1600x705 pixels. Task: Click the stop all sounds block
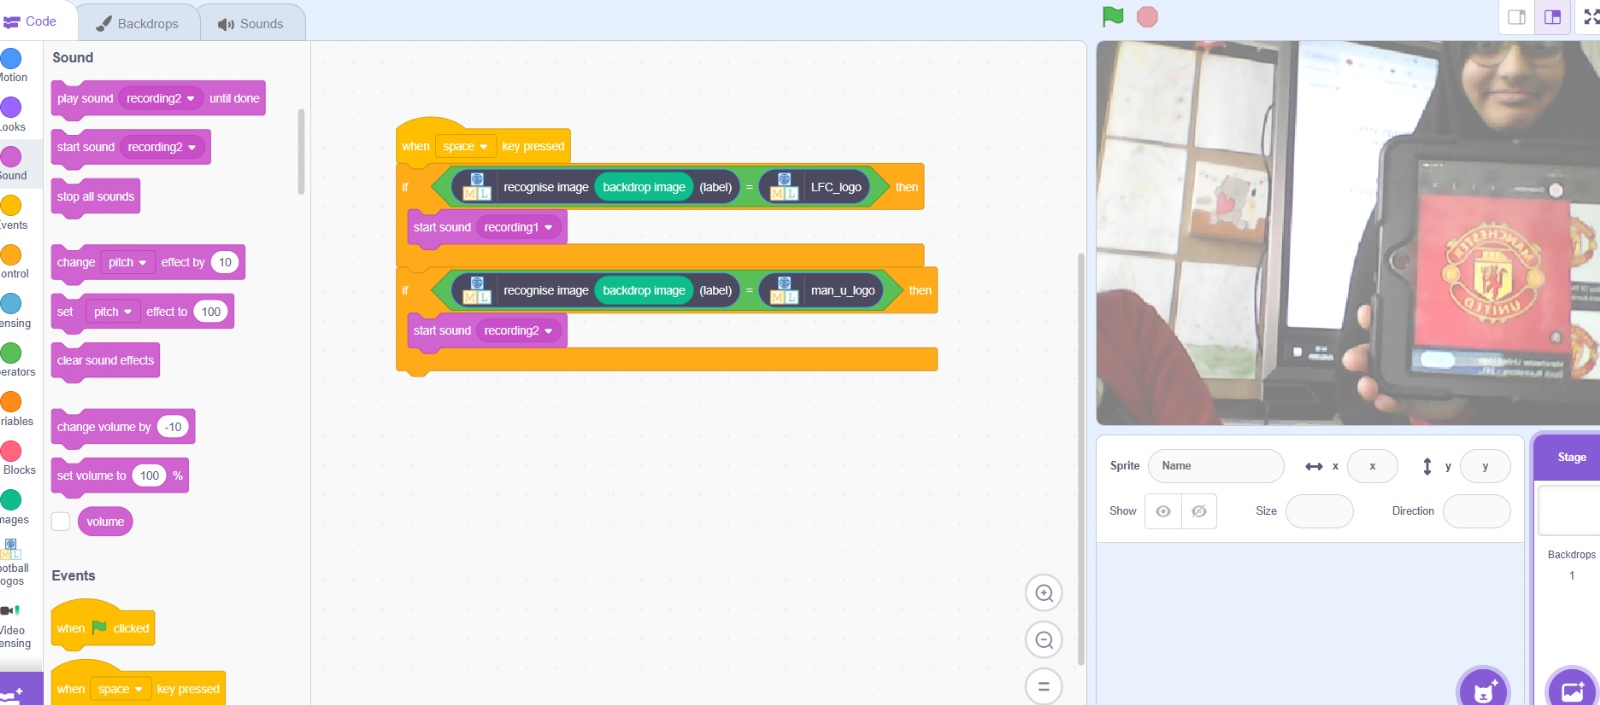[95, 197]
